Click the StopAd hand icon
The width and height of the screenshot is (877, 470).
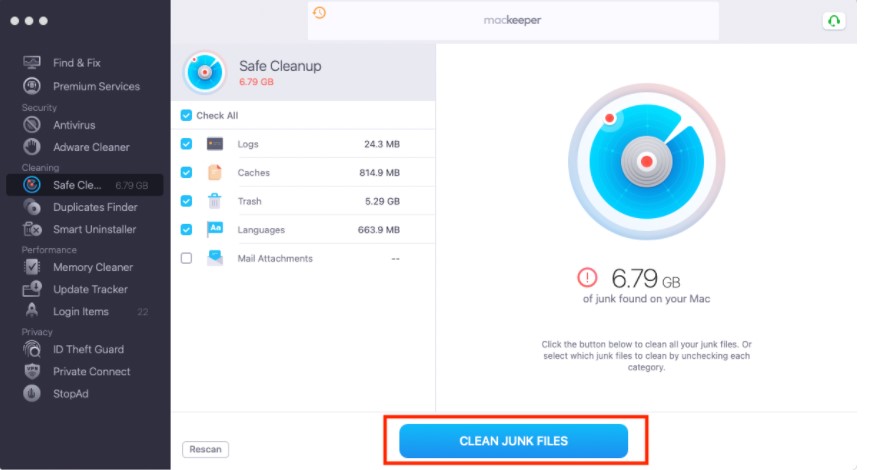32,393
